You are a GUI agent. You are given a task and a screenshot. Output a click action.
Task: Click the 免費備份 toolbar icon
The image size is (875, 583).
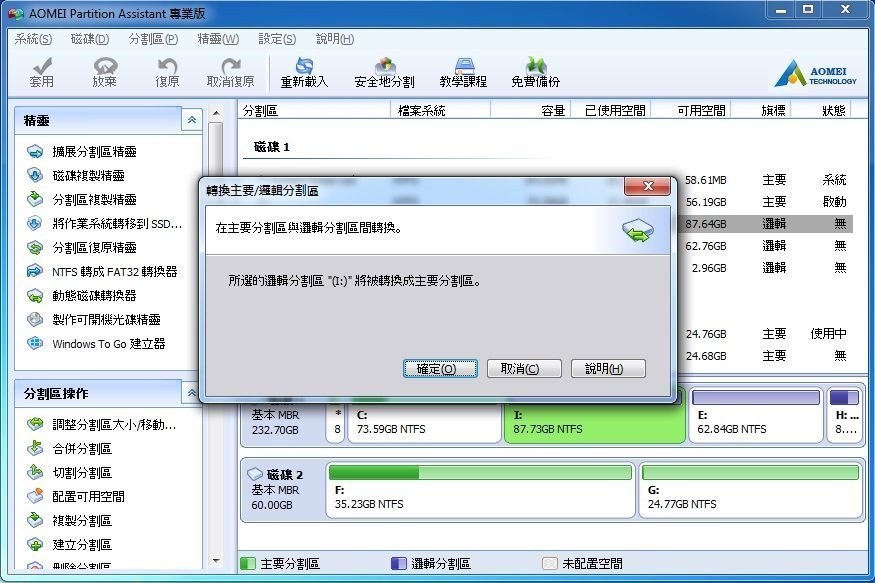pos(536,73)
